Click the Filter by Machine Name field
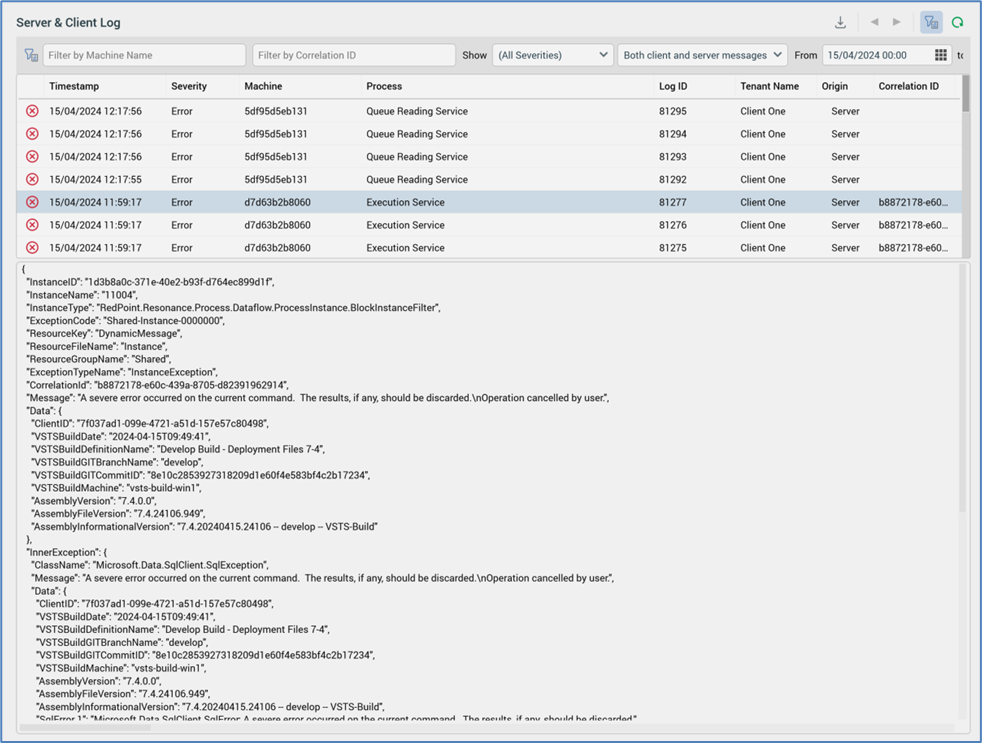This screenshot has width=982, height=743. pos(144,56)
